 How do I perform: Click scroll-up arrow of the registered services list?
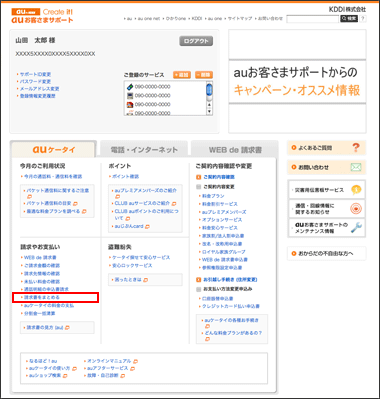click(209, 104)
